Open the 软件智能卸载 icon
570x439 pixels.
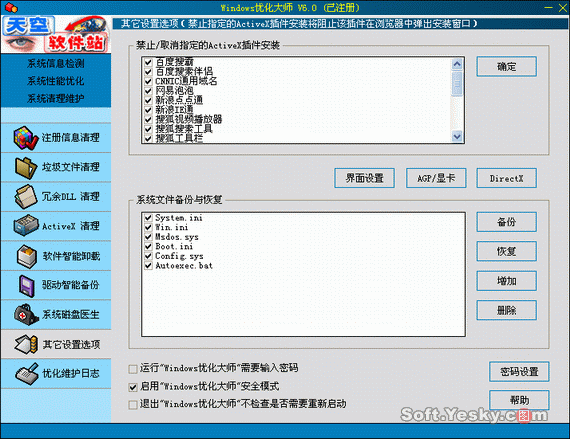tap(27, 256)
